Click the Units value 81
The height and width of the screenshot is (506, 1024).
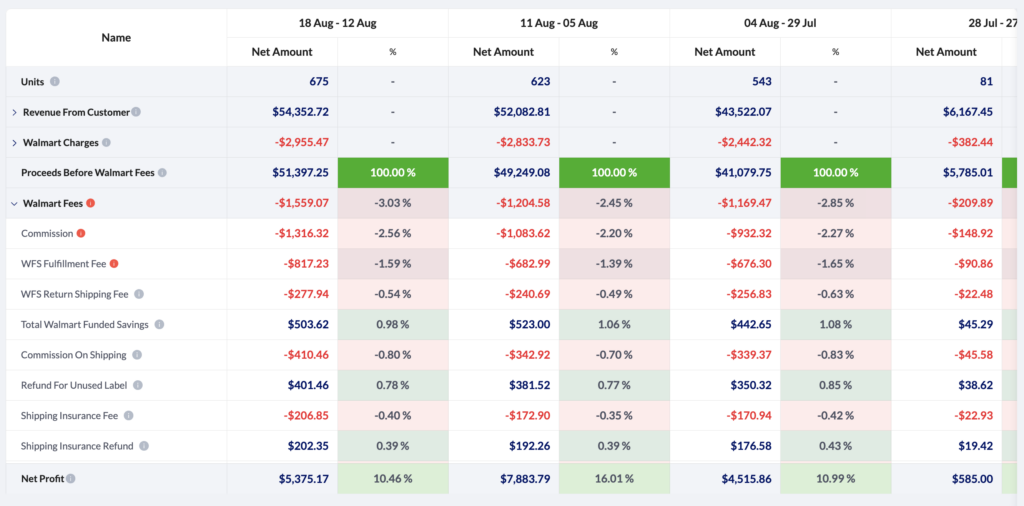(987, 82)
